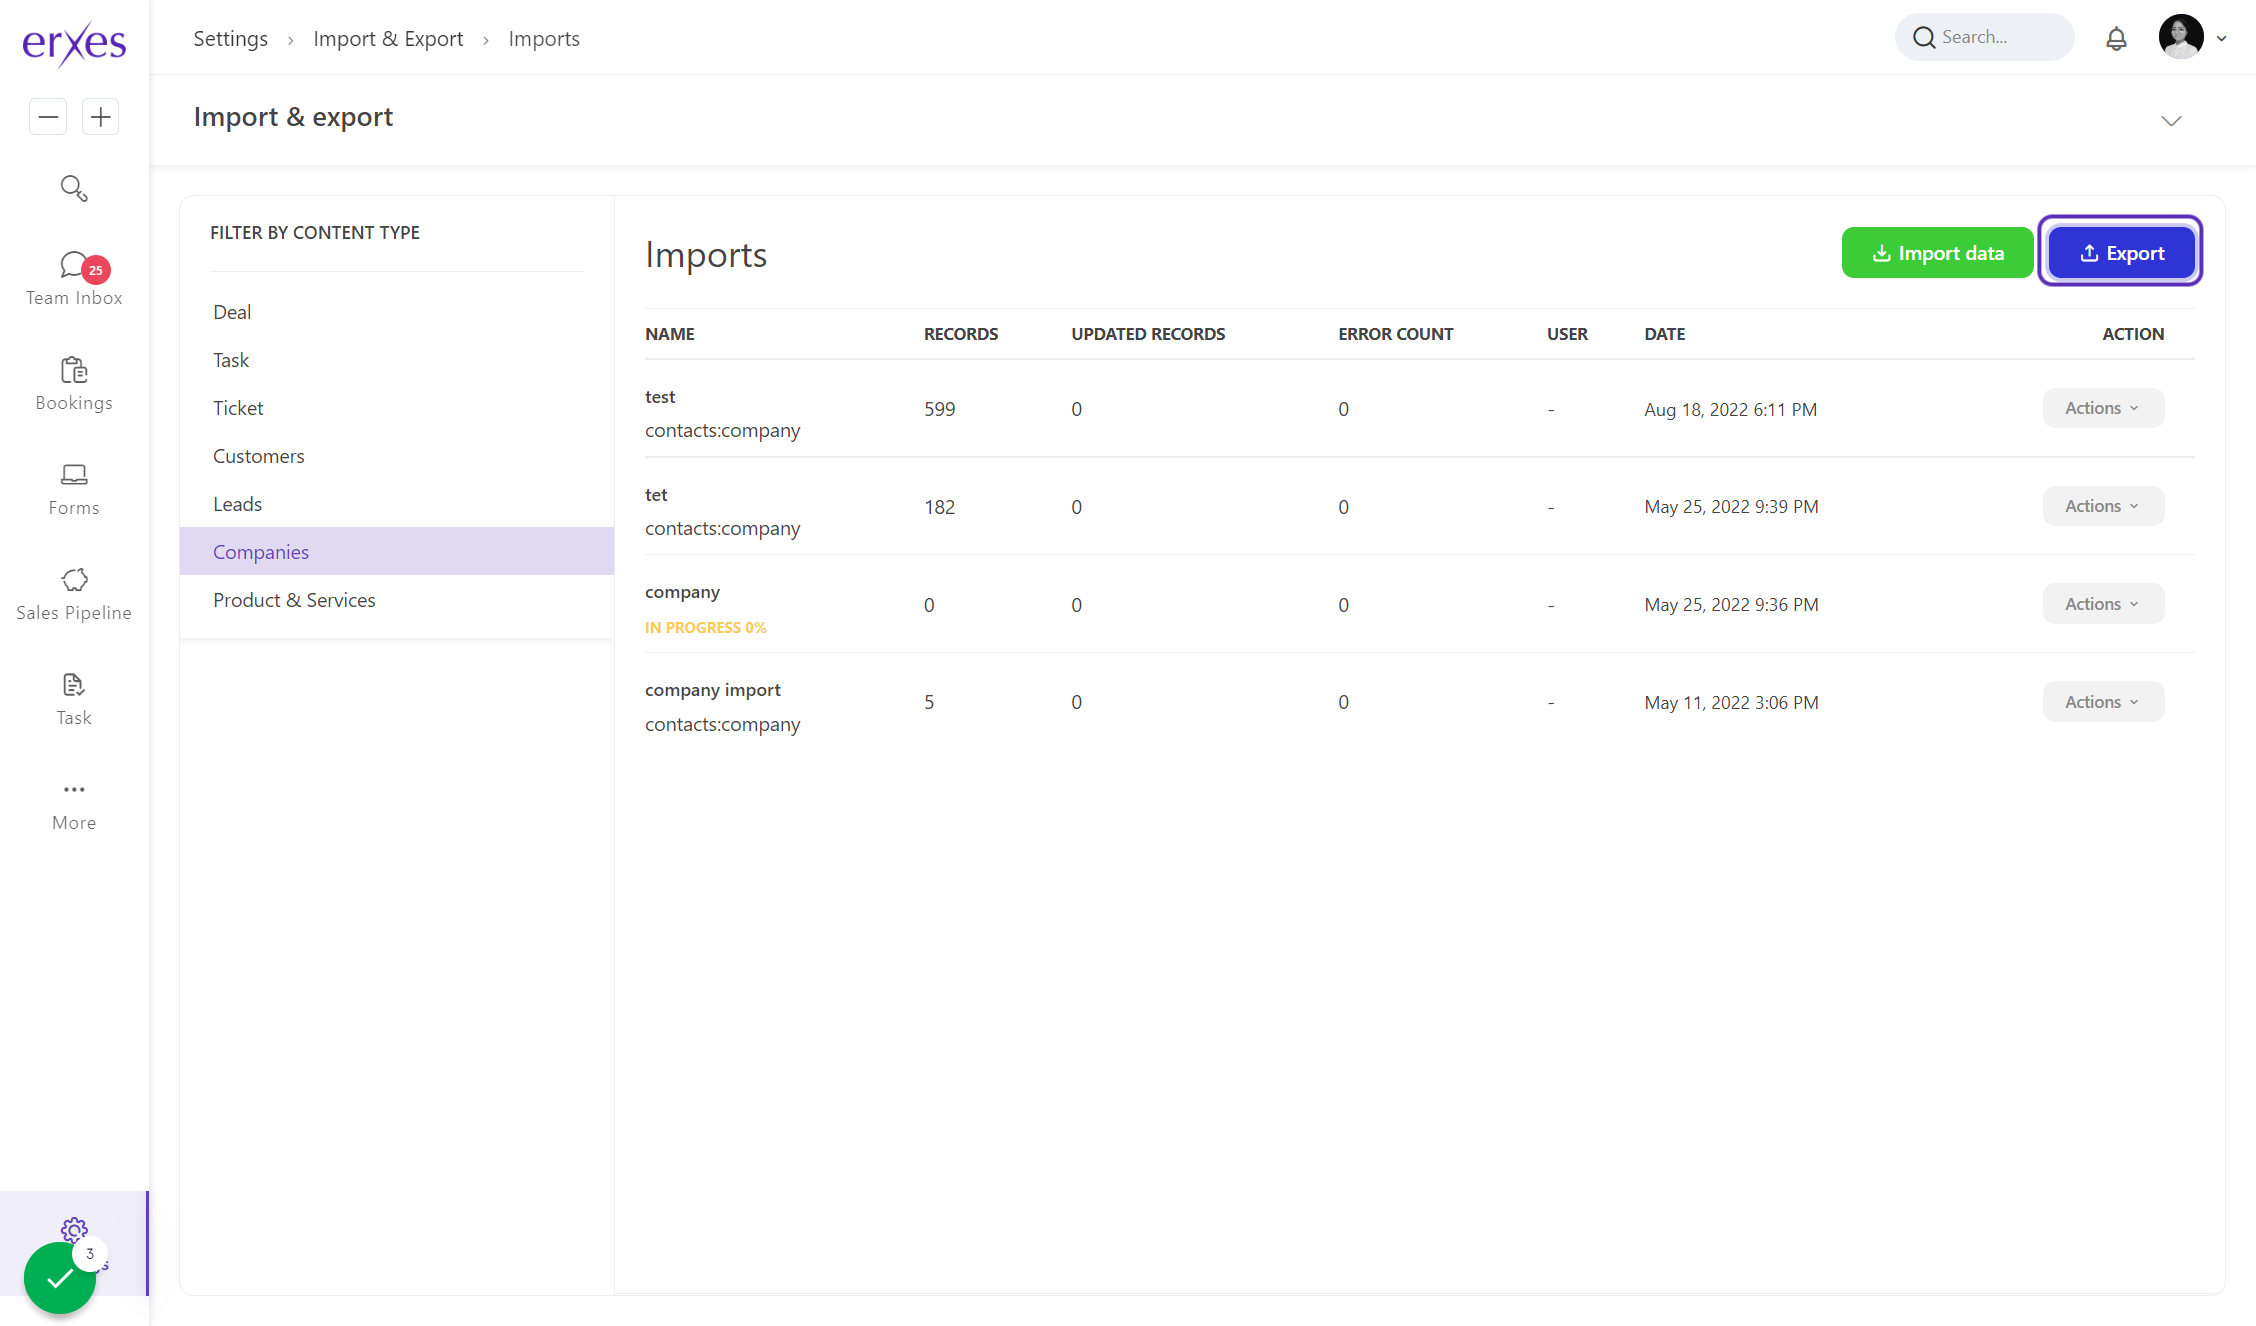Expand the Import & export header chevron
2256x1326 pixels.
[x=2171, y=121]
